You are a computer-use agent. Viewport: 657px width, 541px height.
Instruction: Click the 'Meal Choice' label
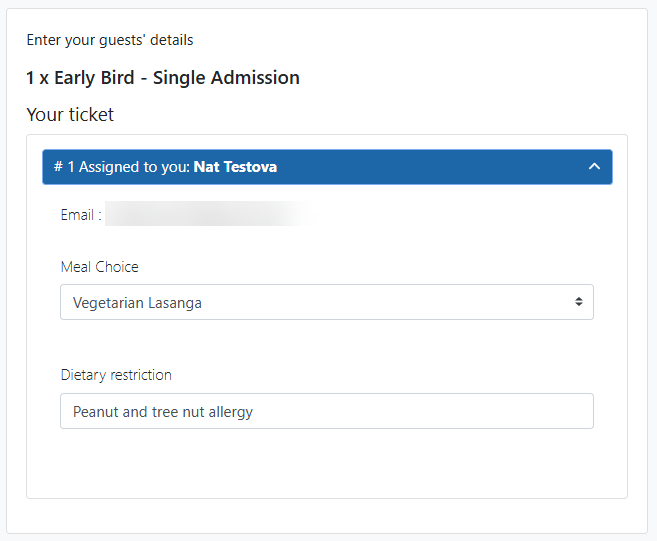pyautogui.click(x=99, y=267)
